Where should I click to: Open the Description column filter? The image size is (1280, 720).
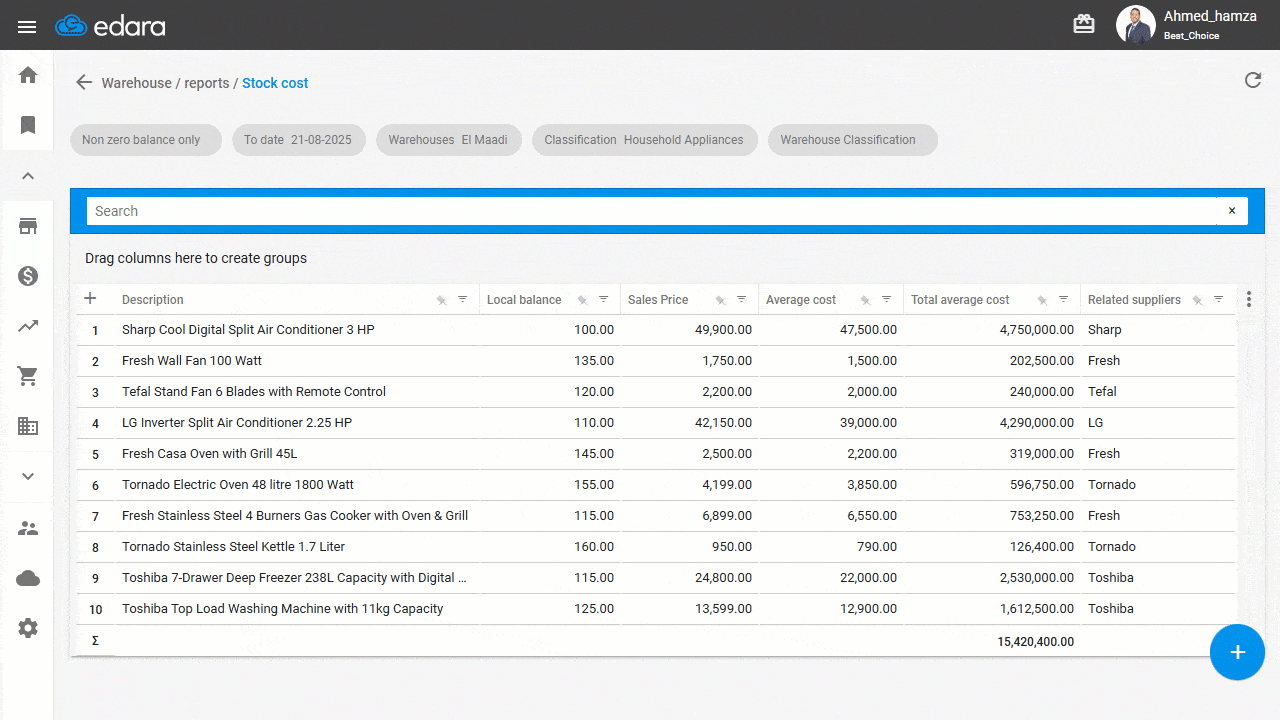click(462, 299)
